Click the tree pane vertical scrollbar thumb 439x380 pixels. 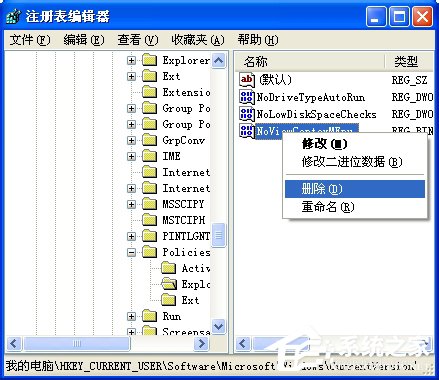pos(219,235)
